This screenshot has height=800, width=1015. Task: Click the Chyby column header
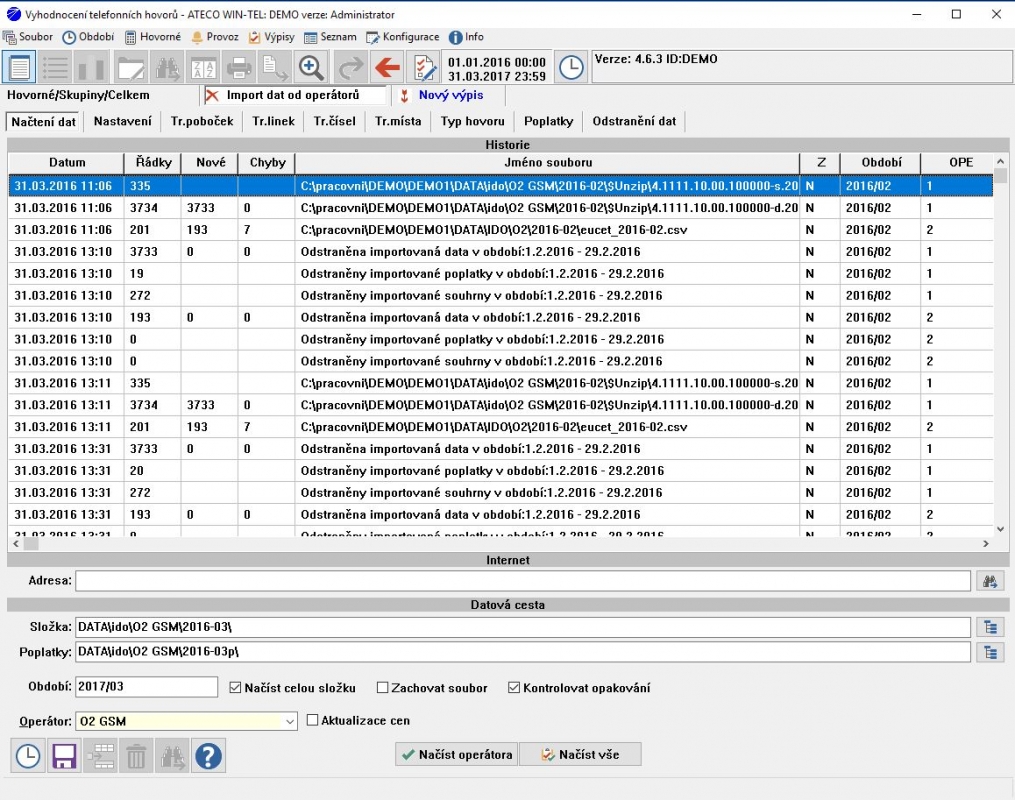point(267,162)
